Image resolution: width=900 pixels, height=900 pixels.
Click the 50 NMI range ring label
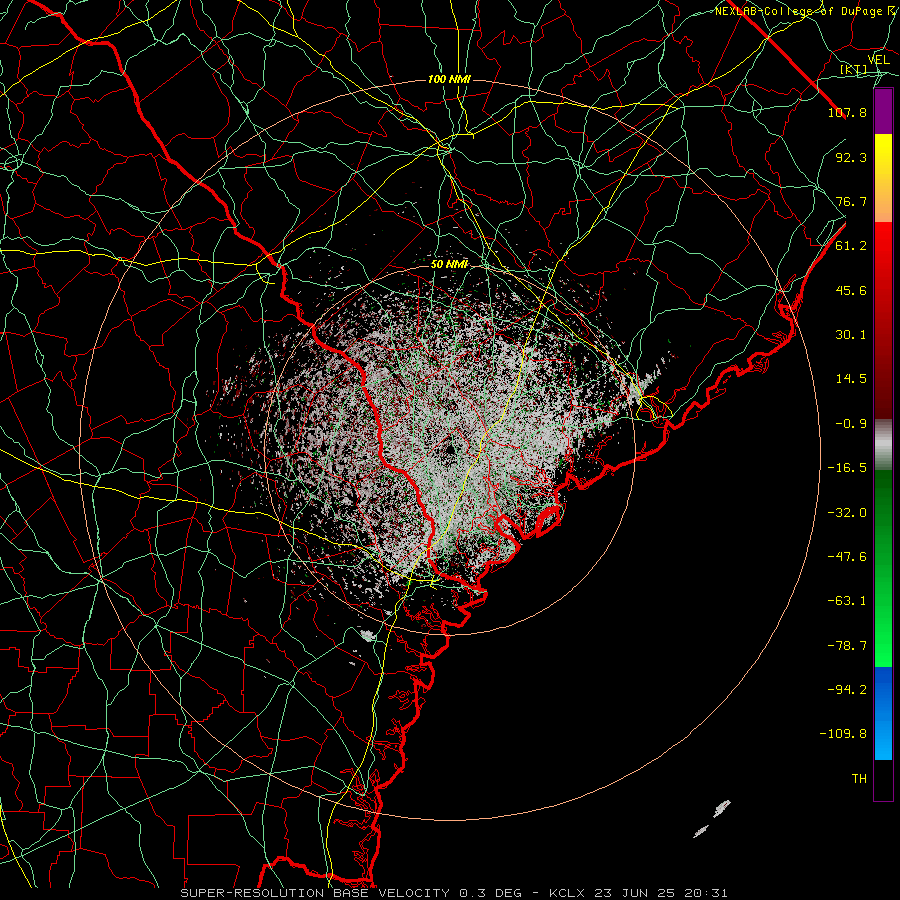(449, 264)
